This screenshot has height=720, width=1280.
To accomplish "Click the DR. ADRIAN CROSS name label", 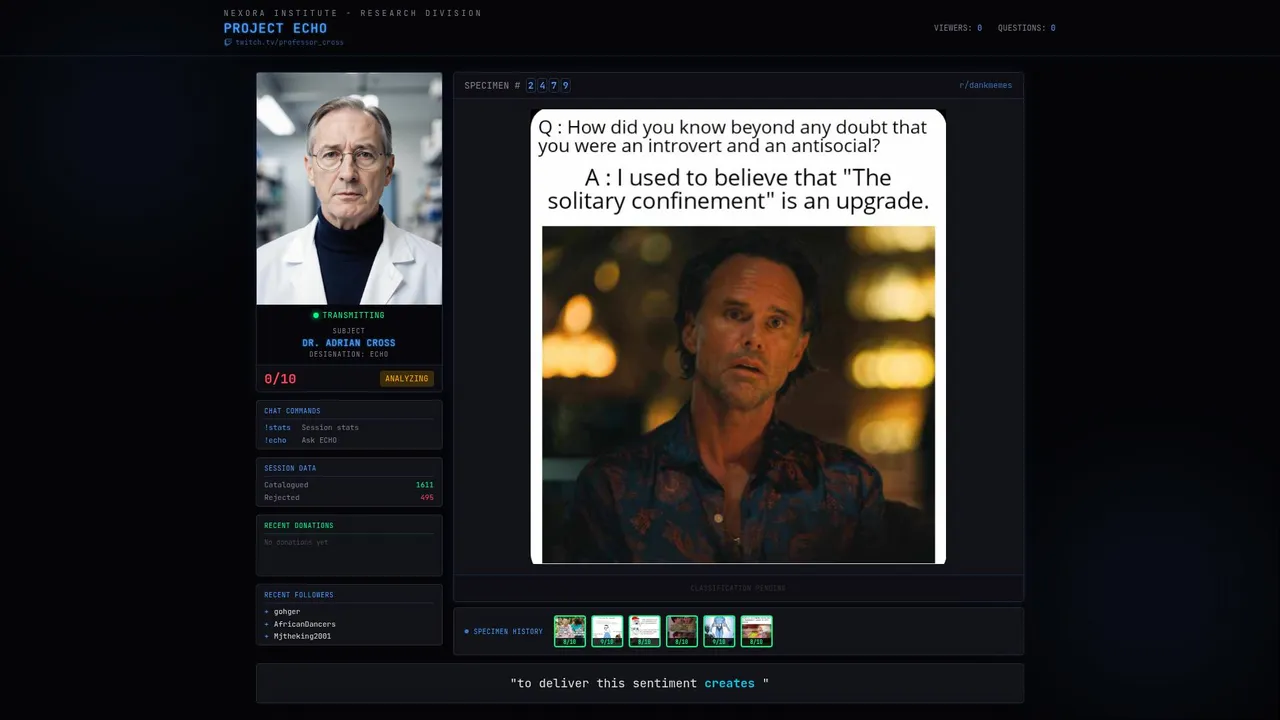I will (x=349, y=343).
